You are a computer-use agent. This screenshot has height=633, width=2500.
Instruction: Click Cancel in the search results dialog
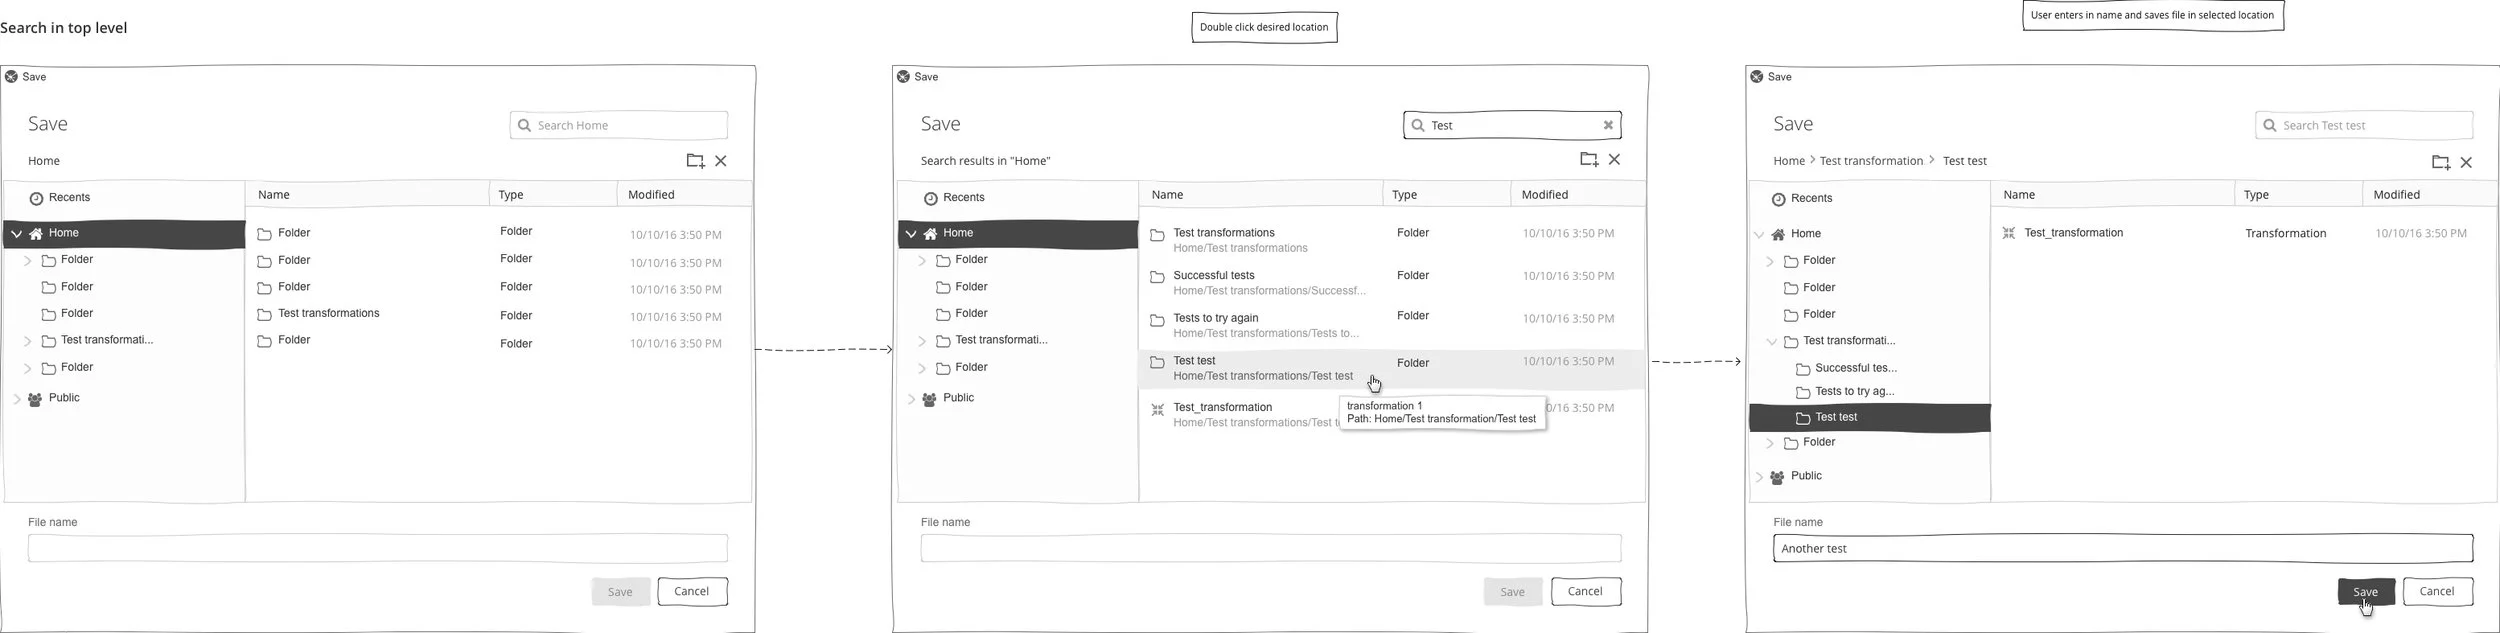(x=1585, y=591)
